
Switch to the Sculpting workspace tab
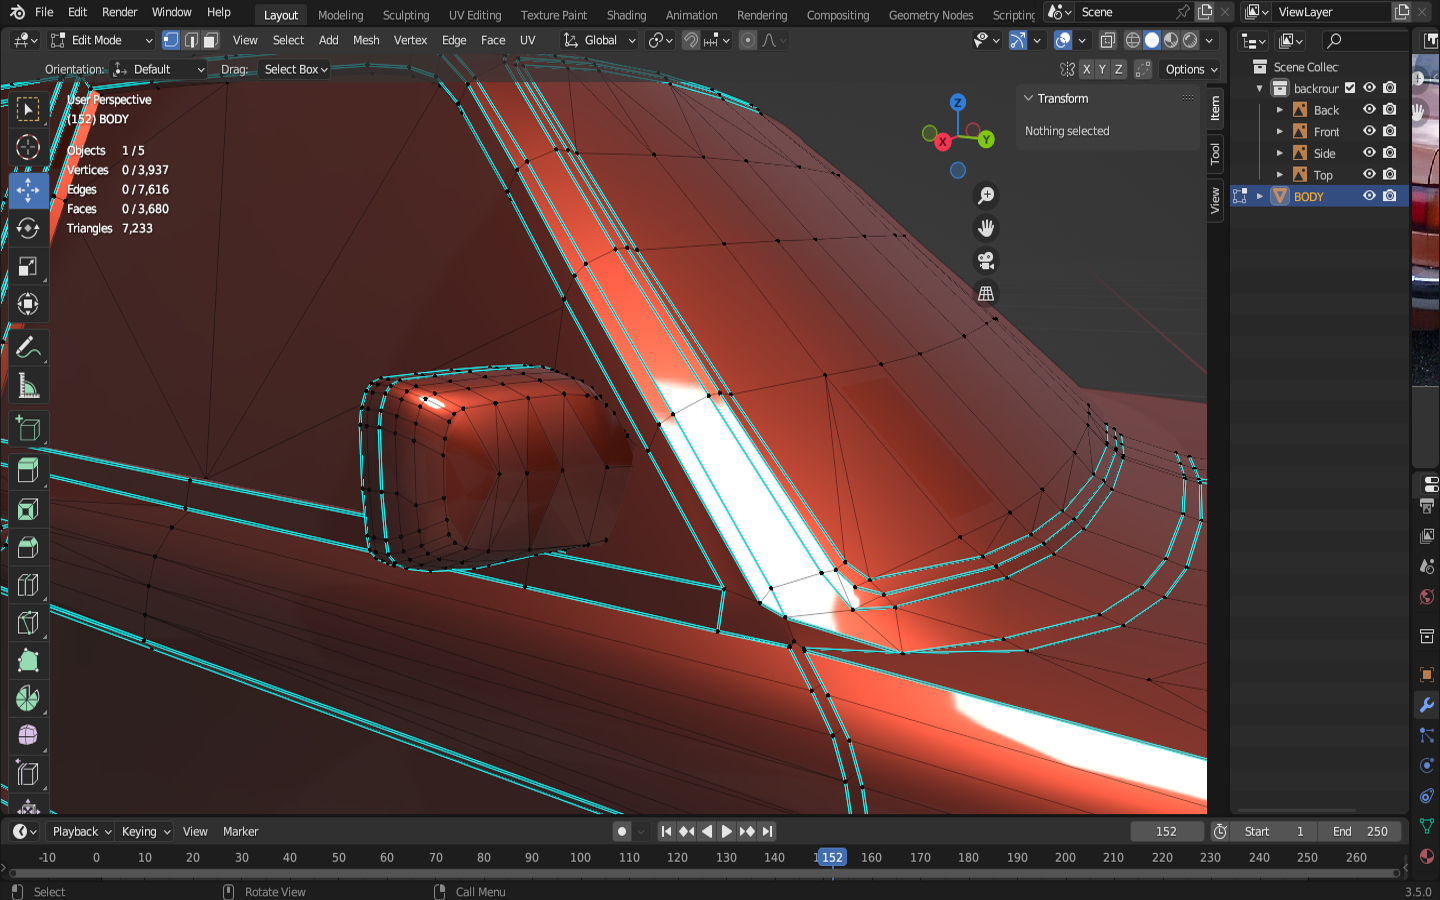click(x=405, y=15)
